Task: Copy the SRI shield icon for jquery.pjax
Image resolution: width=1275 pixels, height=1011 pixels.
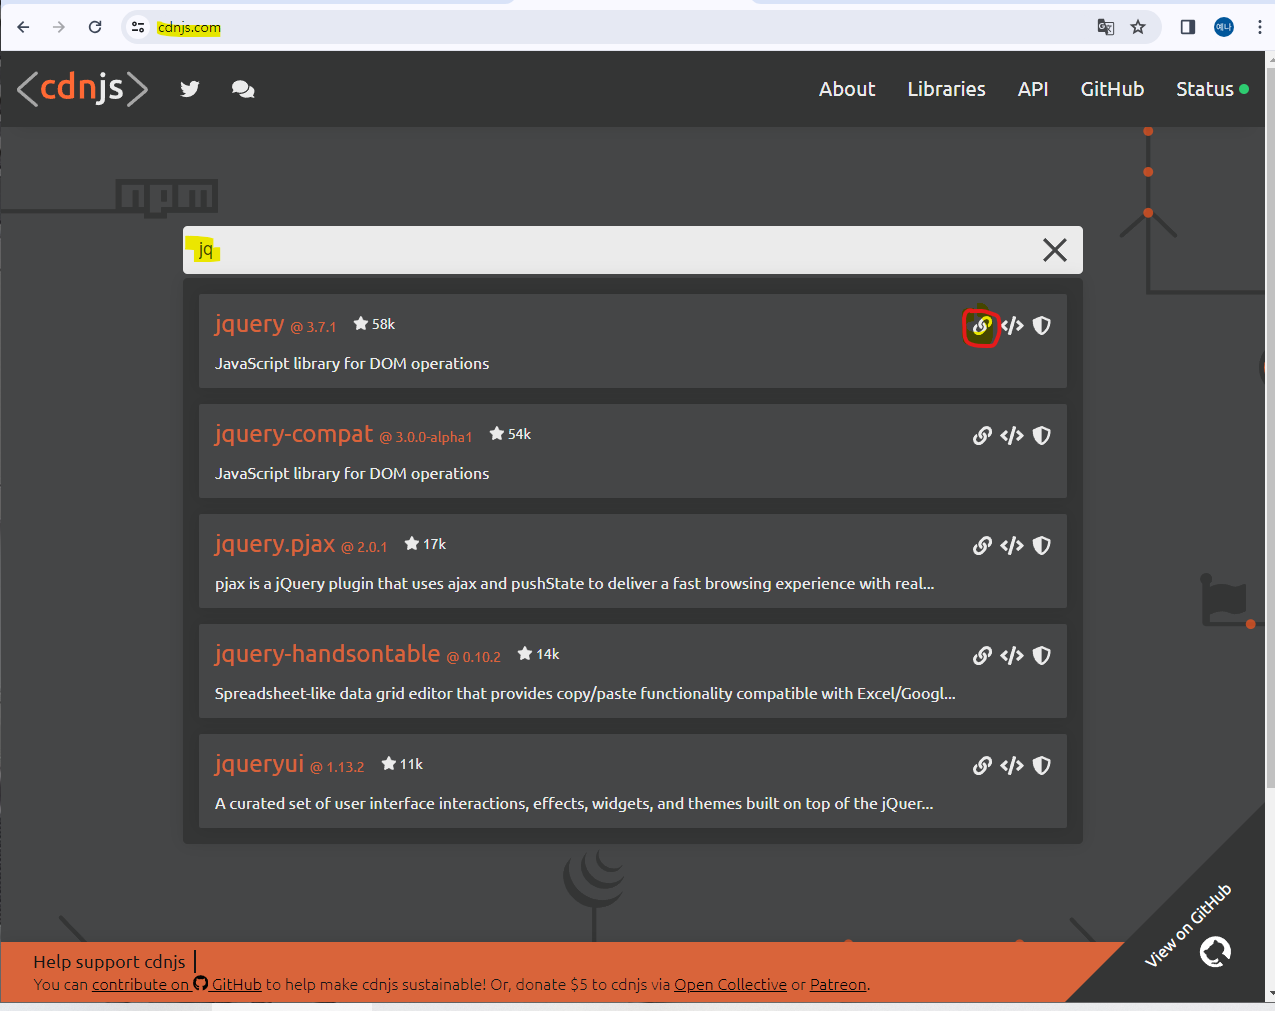Action: (x=1042, y=546)
